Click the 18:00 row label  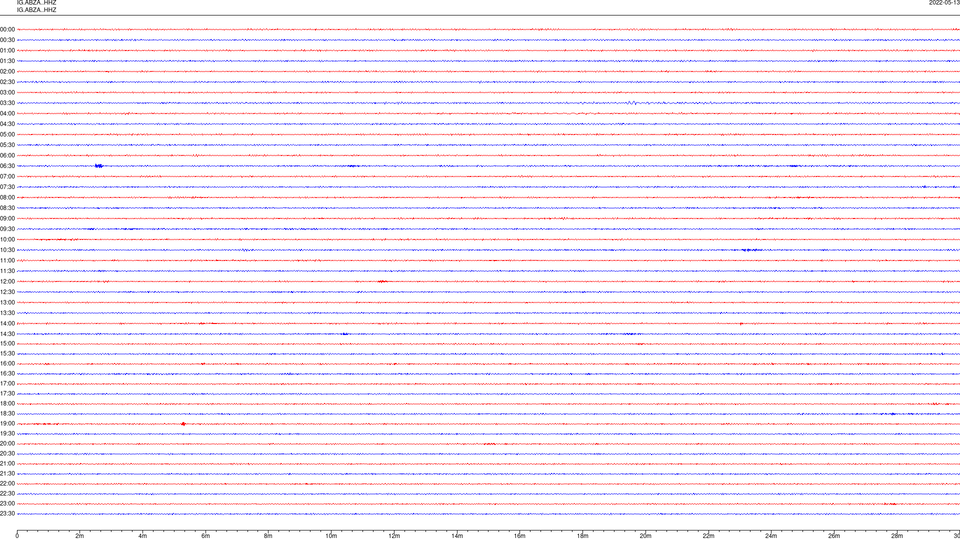[7, 403]
